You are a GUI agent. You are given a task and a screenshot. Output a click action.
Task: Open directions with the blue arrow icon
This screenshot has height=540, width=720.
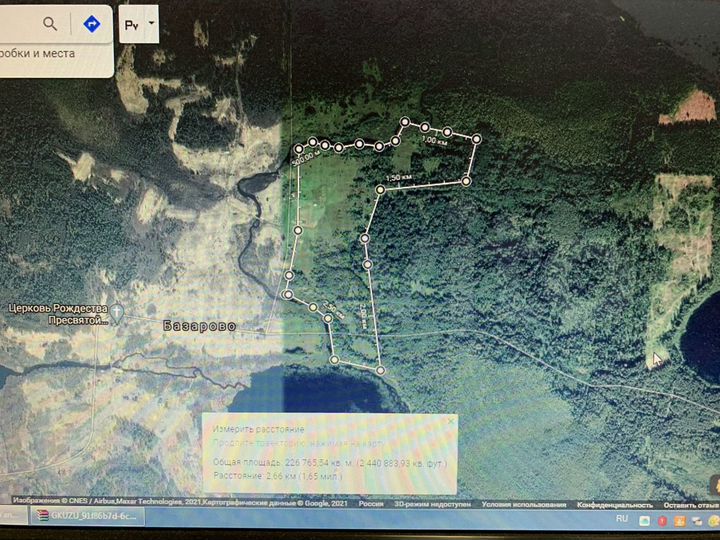91,23
